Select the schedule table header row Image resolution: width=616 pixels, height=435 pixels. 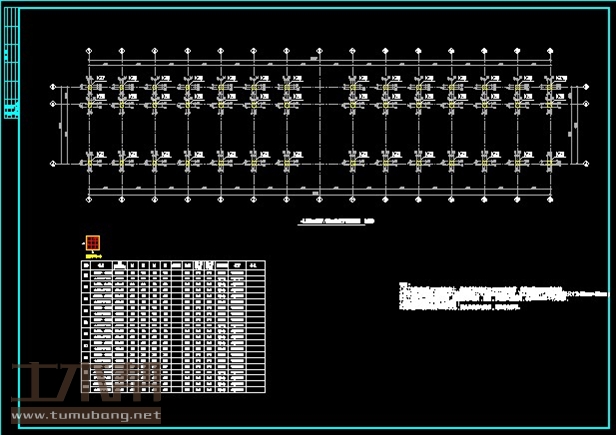coord(172,266)
